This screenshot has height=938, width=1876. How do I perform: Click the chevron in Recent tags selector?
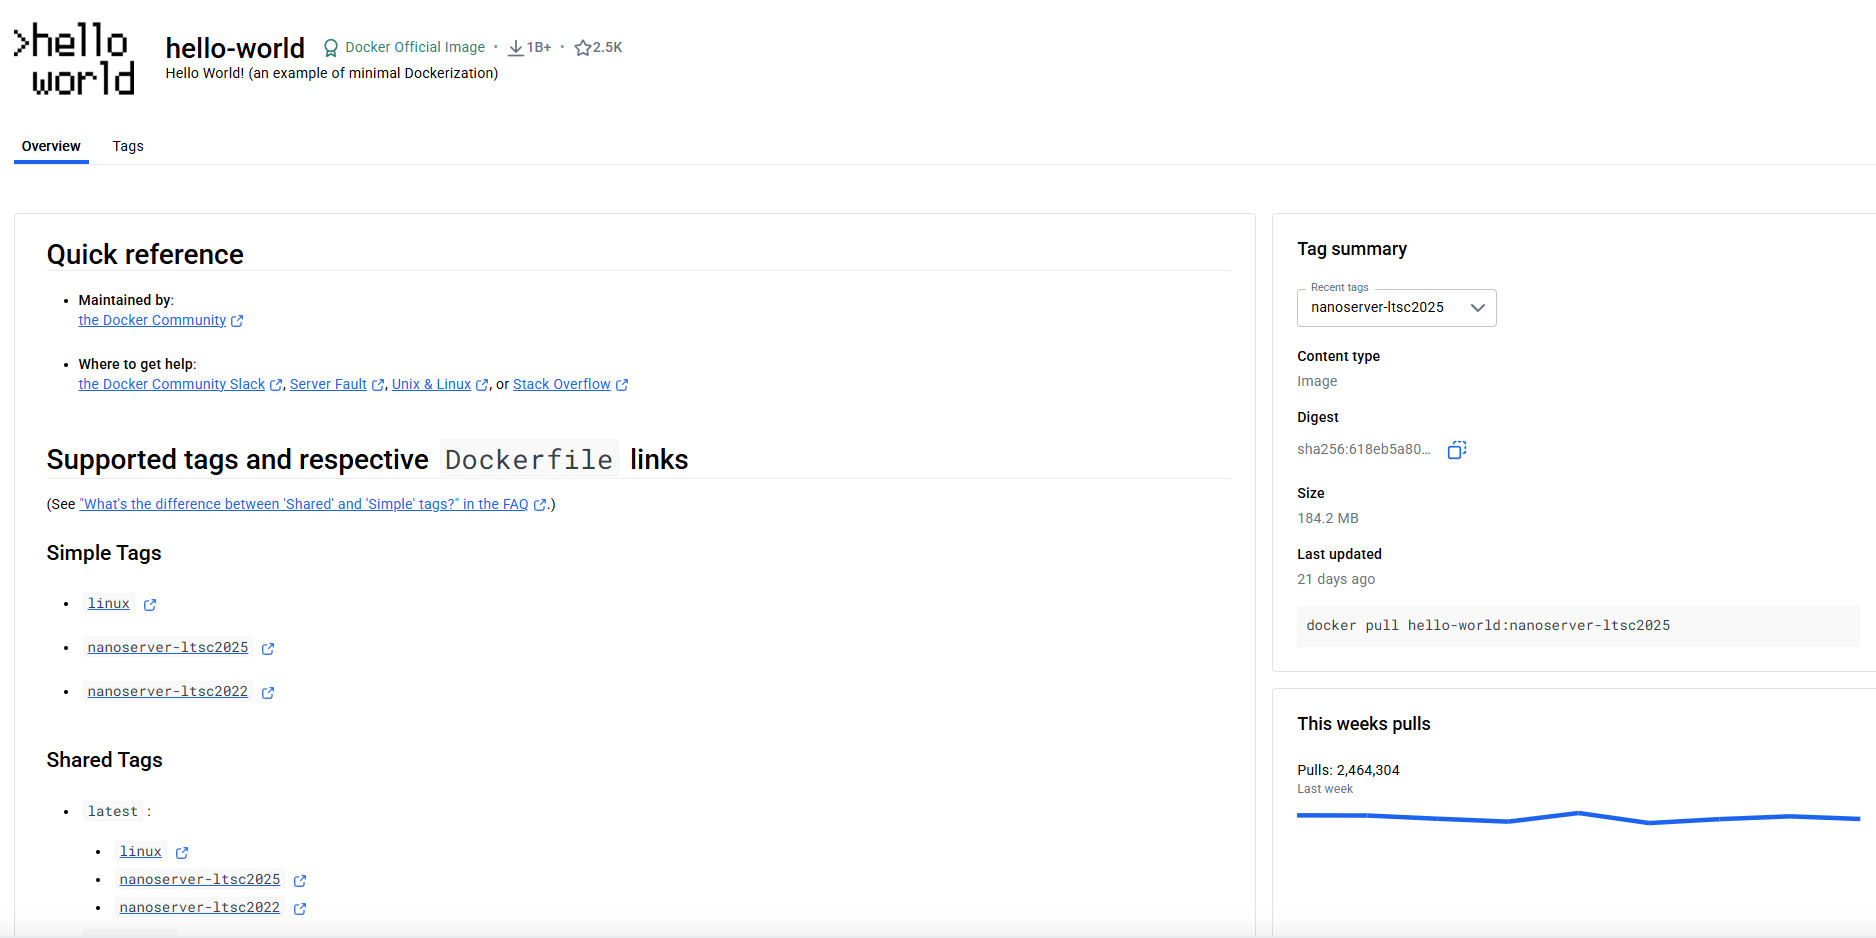coord(1477,308)
